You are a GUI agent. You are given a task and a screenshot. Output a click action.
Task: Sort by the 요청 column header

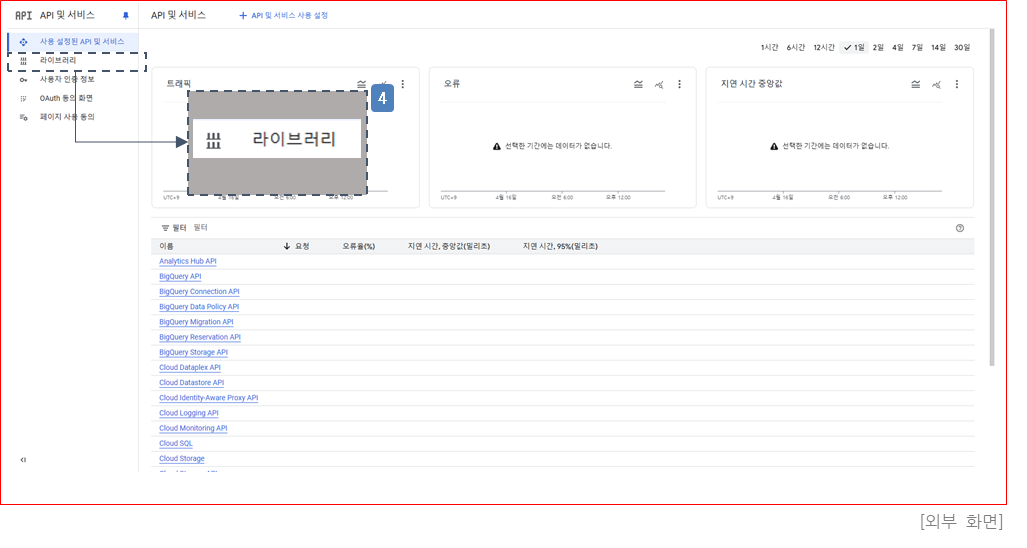pyautogui.click(x=302, y=246)
